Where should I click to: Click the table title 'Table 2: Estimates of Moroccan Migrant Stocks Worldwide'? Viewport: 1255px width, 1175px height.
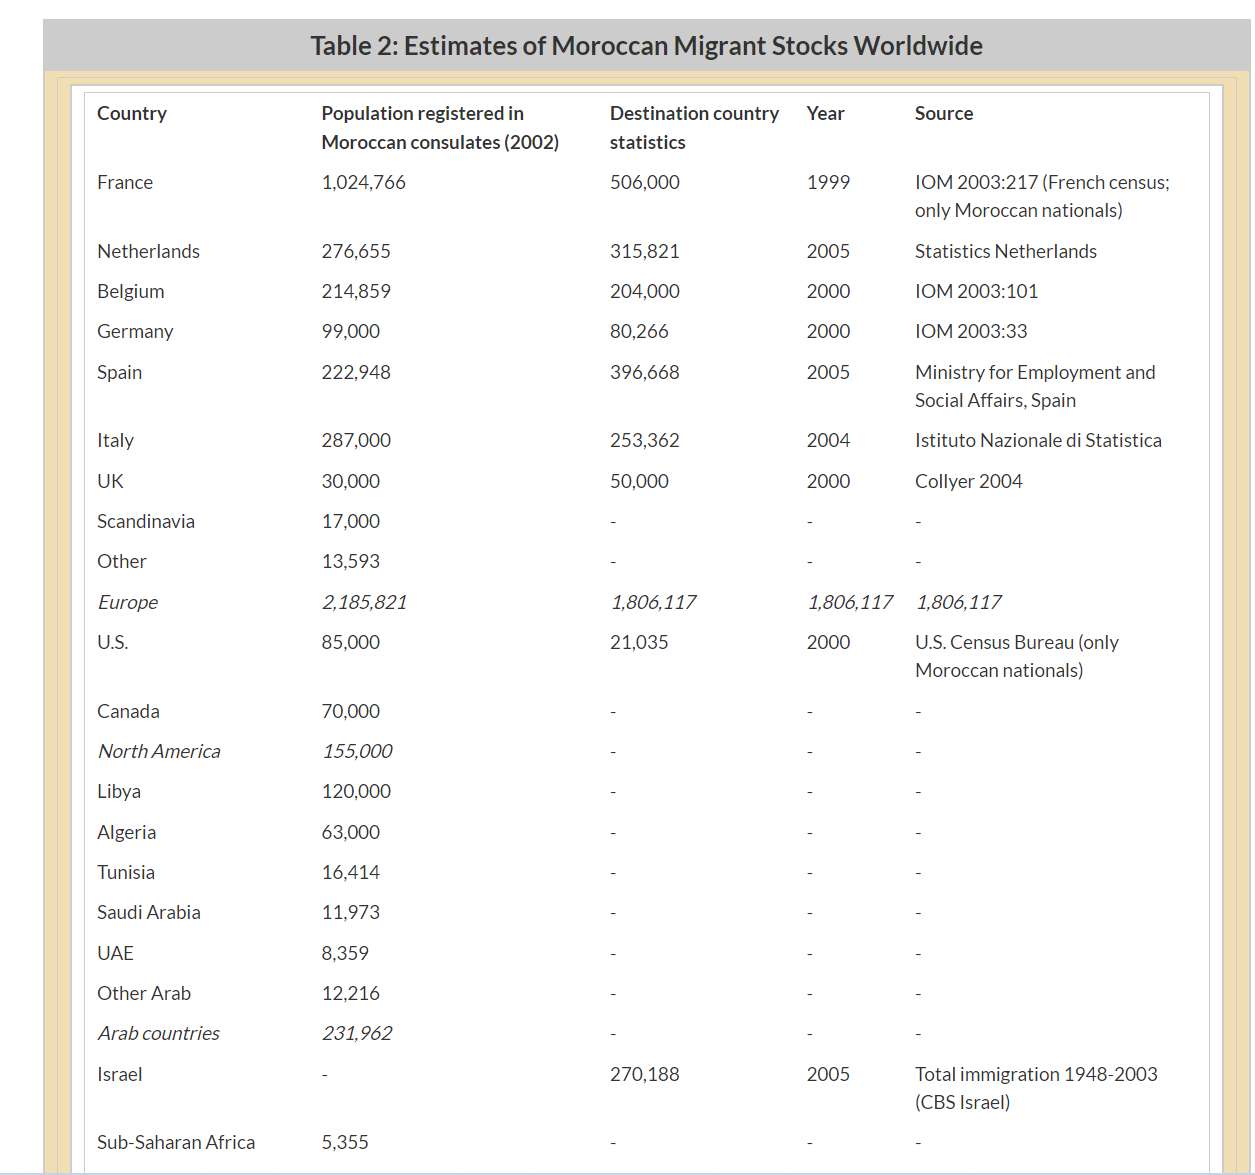pyautogui.click(x=646, y=46)
